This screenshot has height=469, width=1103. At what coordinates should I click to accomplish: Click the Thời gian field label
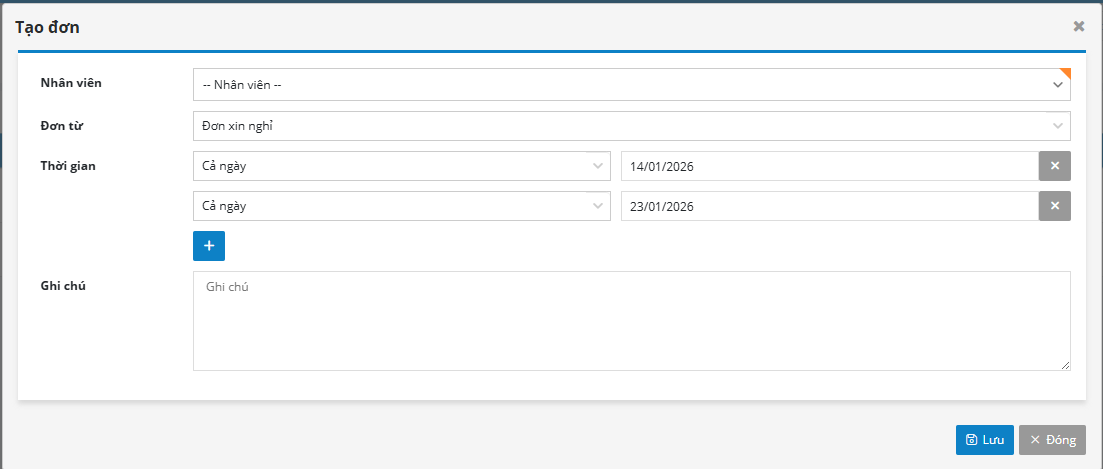(68, 166)
